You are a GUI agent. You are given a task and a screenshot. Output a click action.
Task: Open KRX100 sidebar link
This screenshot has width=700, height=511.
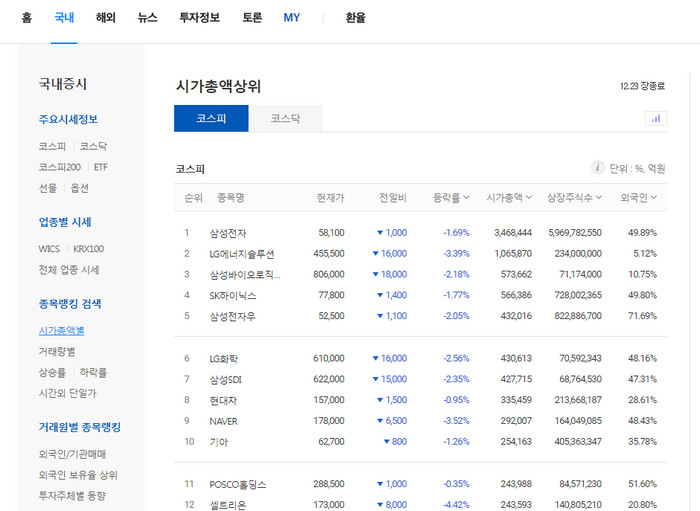(x=89, y=249)
